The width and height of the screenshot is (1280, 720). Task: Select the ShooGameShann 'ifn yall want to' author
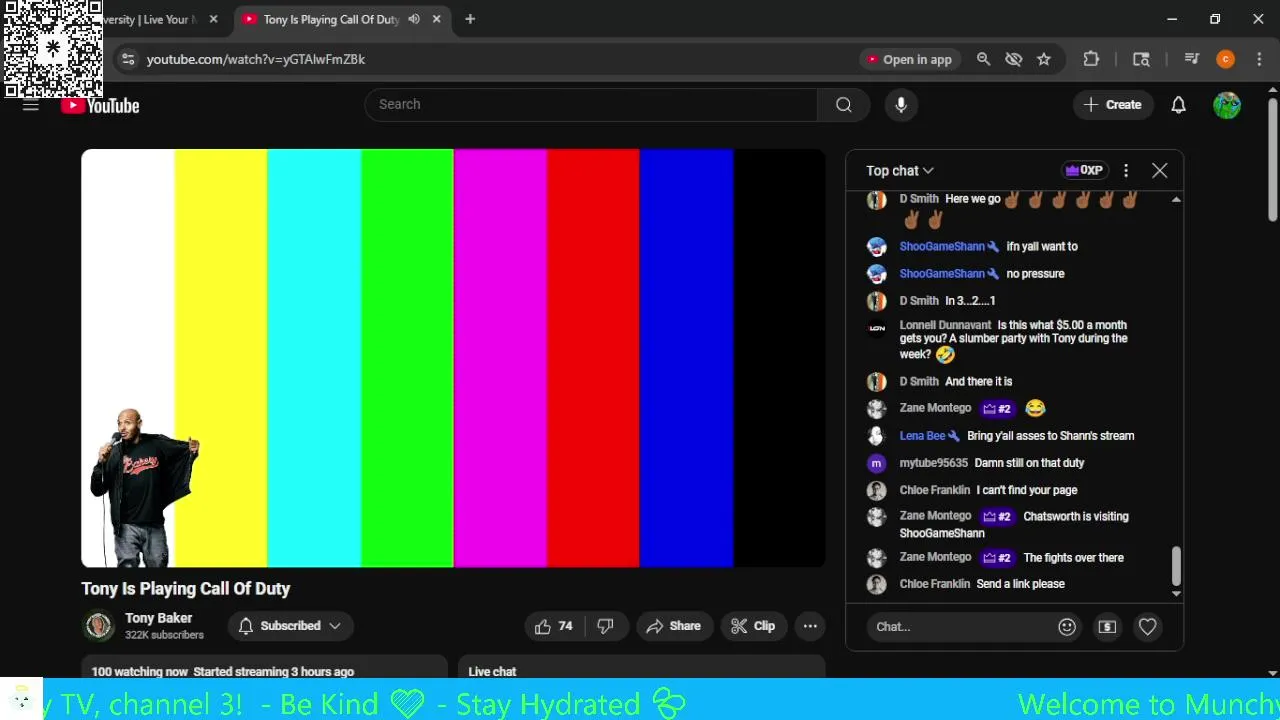942,246
